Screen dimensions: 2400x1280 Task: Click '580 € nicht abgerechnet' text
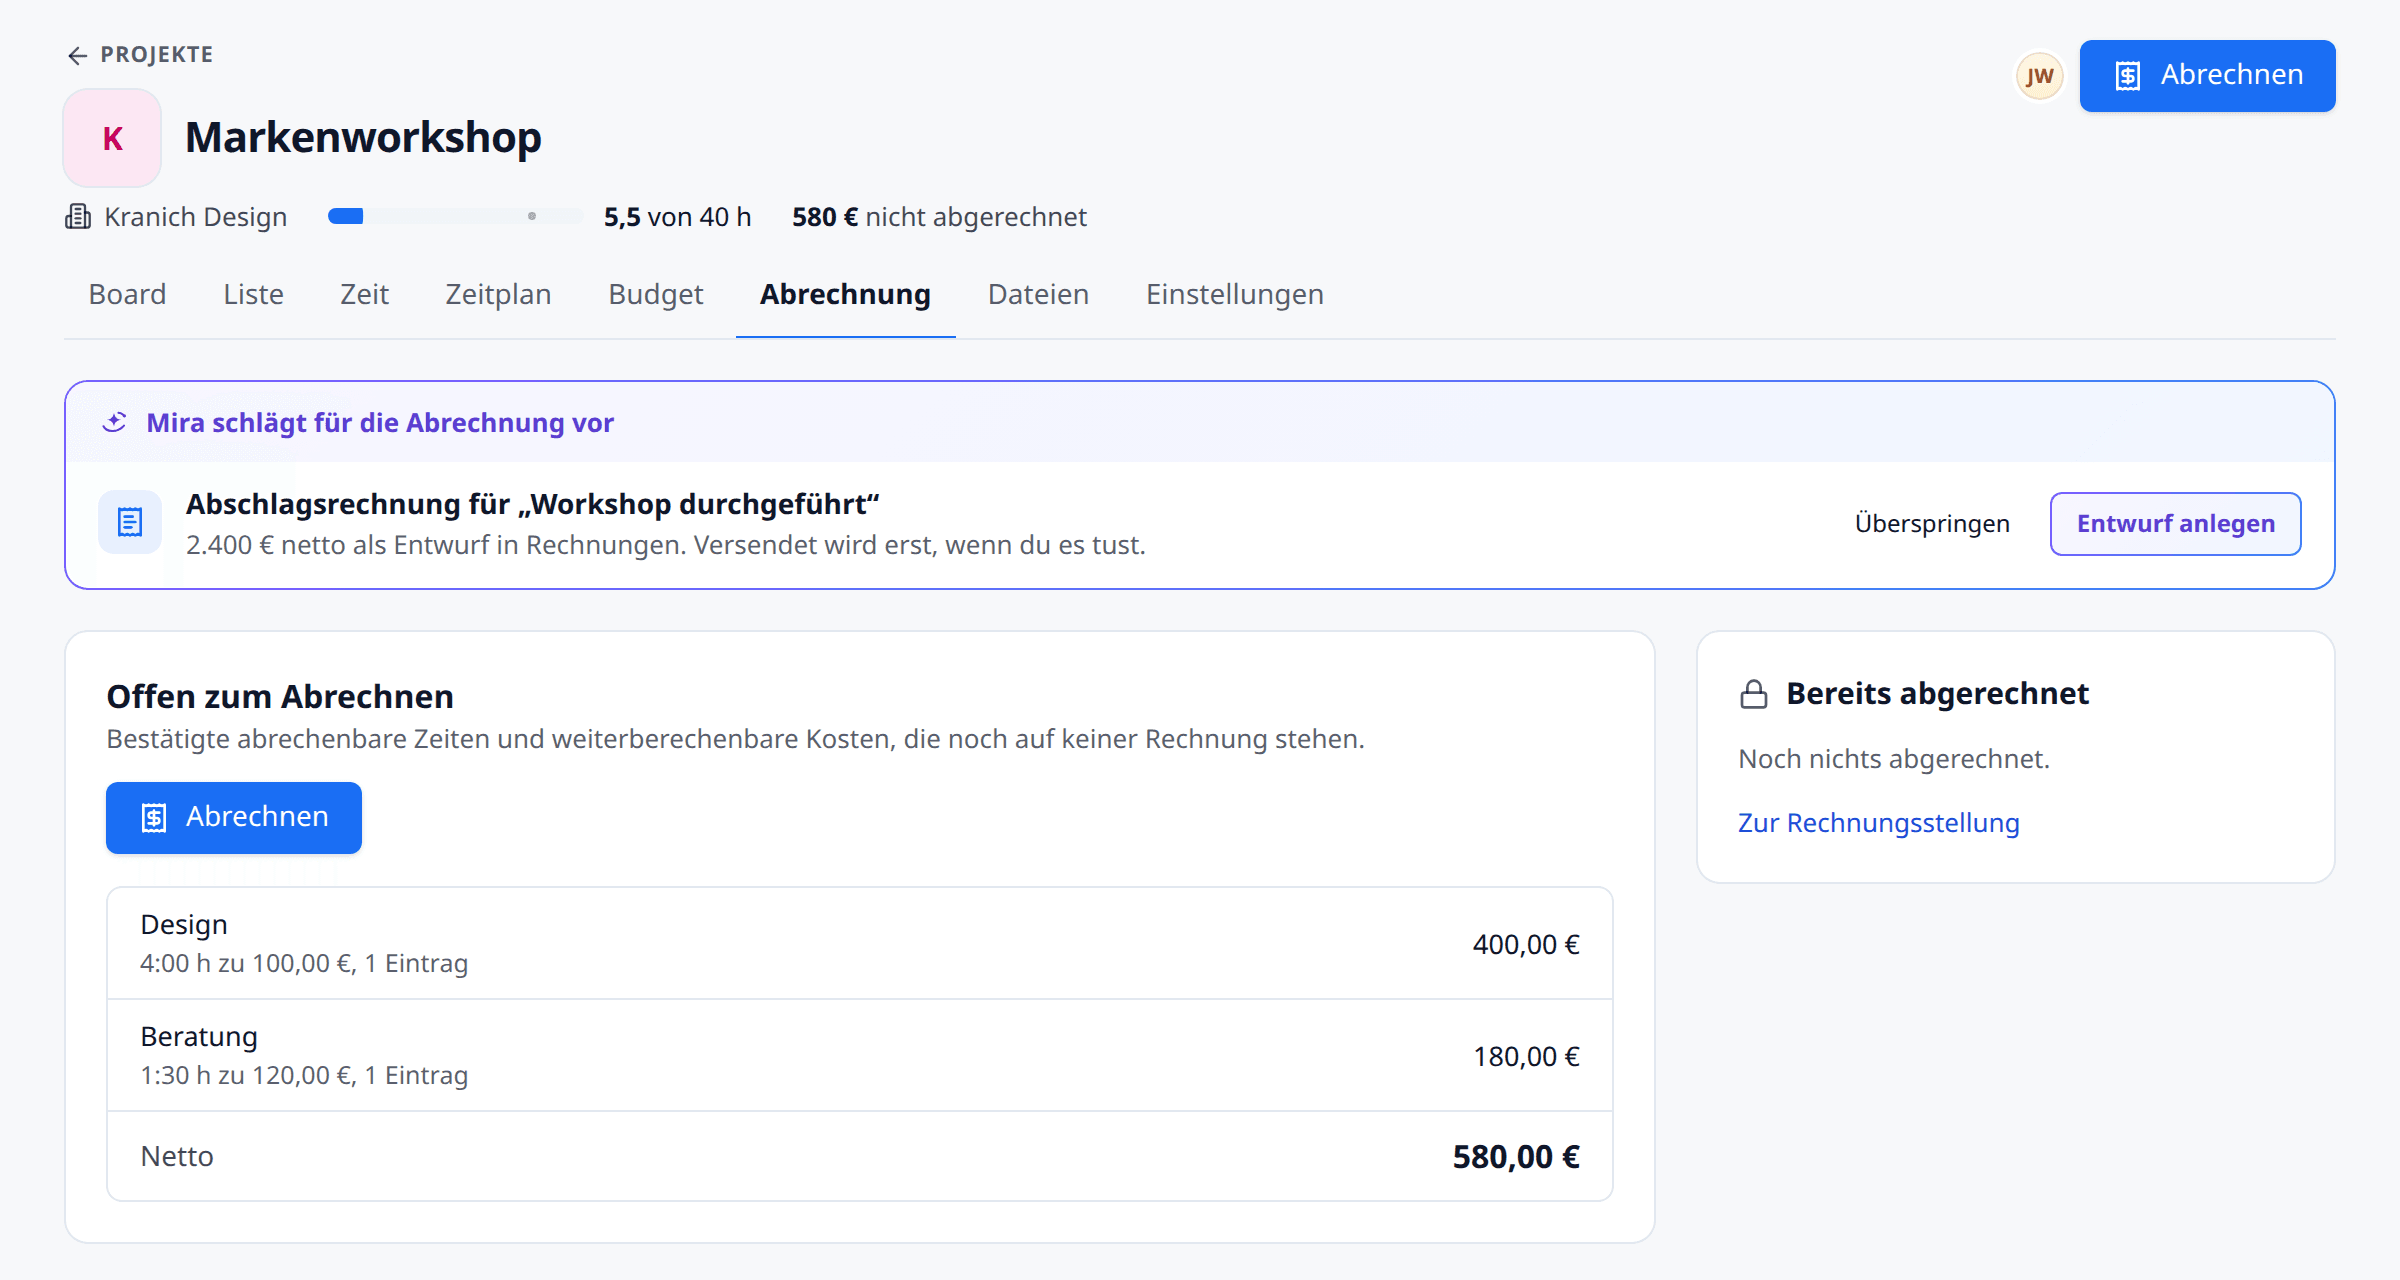click(x=939, y=217)
